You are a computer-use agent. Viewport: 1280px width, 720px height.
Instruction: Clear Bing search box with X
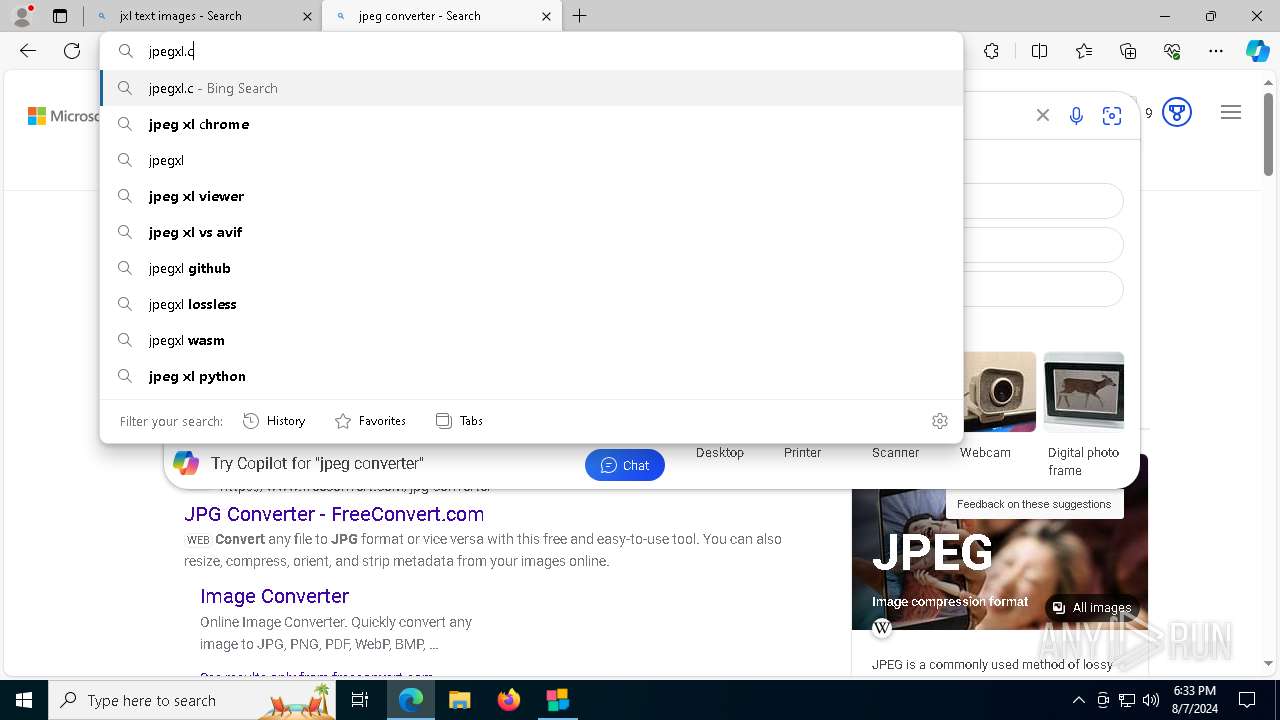tap(1043, 115)
